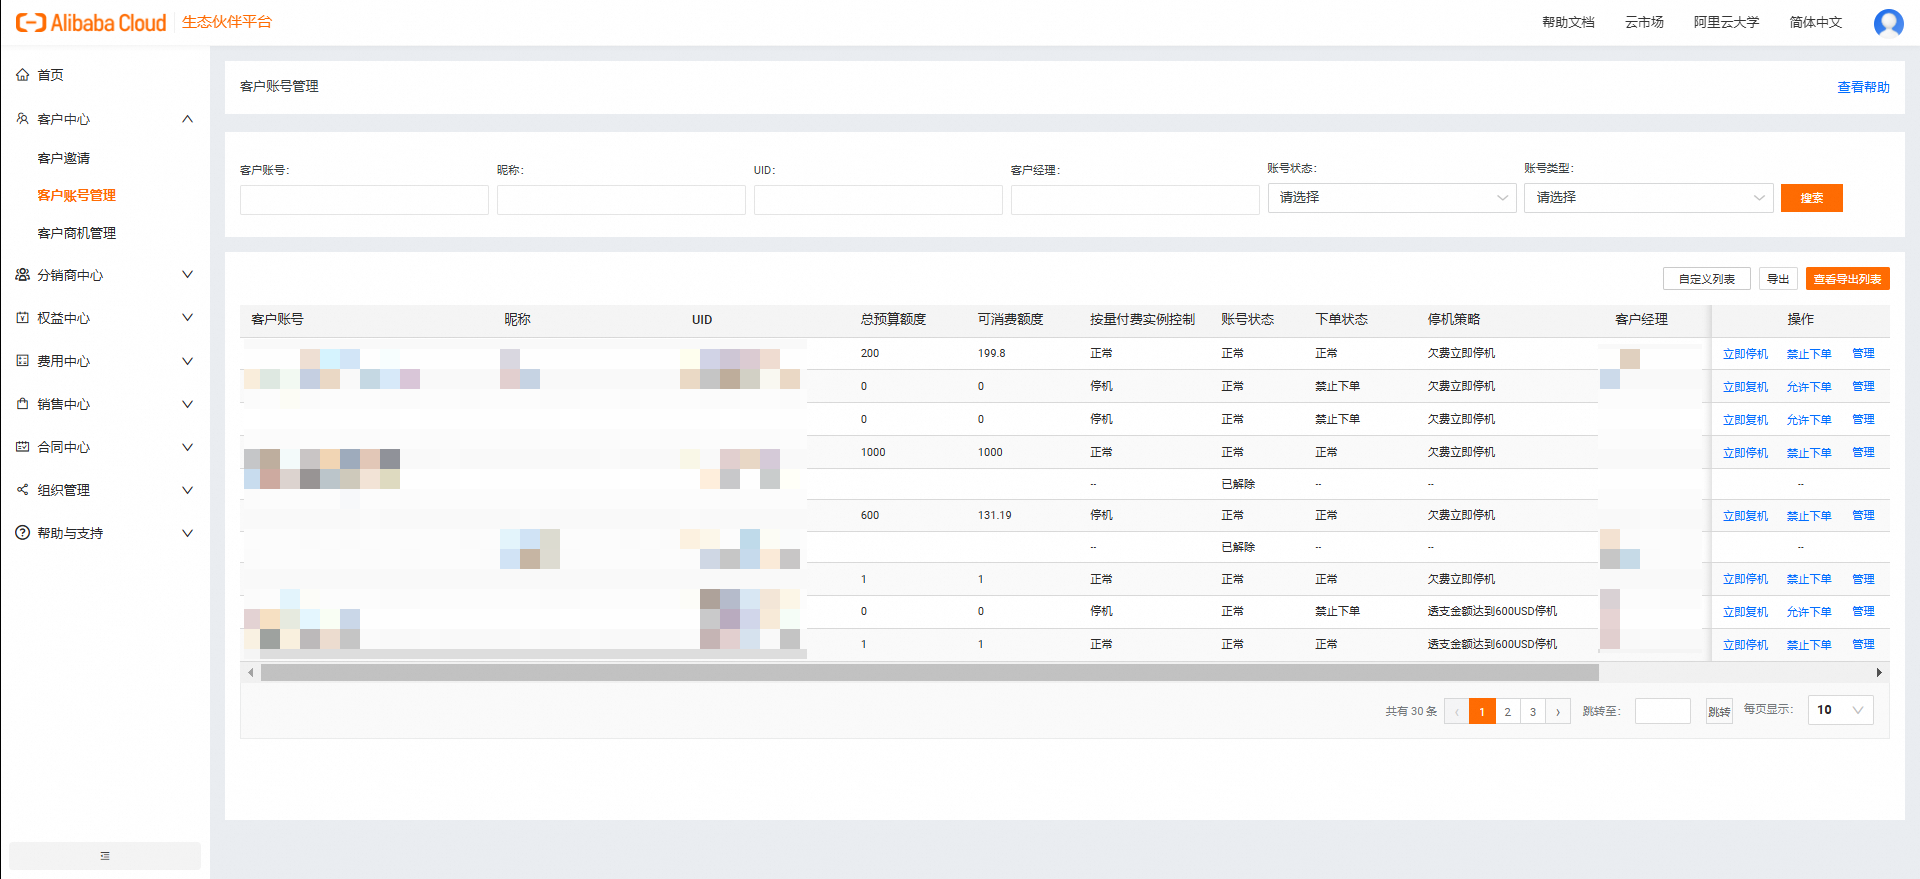The height and width of the screenshot is (879, 1920).
Task: Focus the 客户账号 search field
Action: pos(364,200)
